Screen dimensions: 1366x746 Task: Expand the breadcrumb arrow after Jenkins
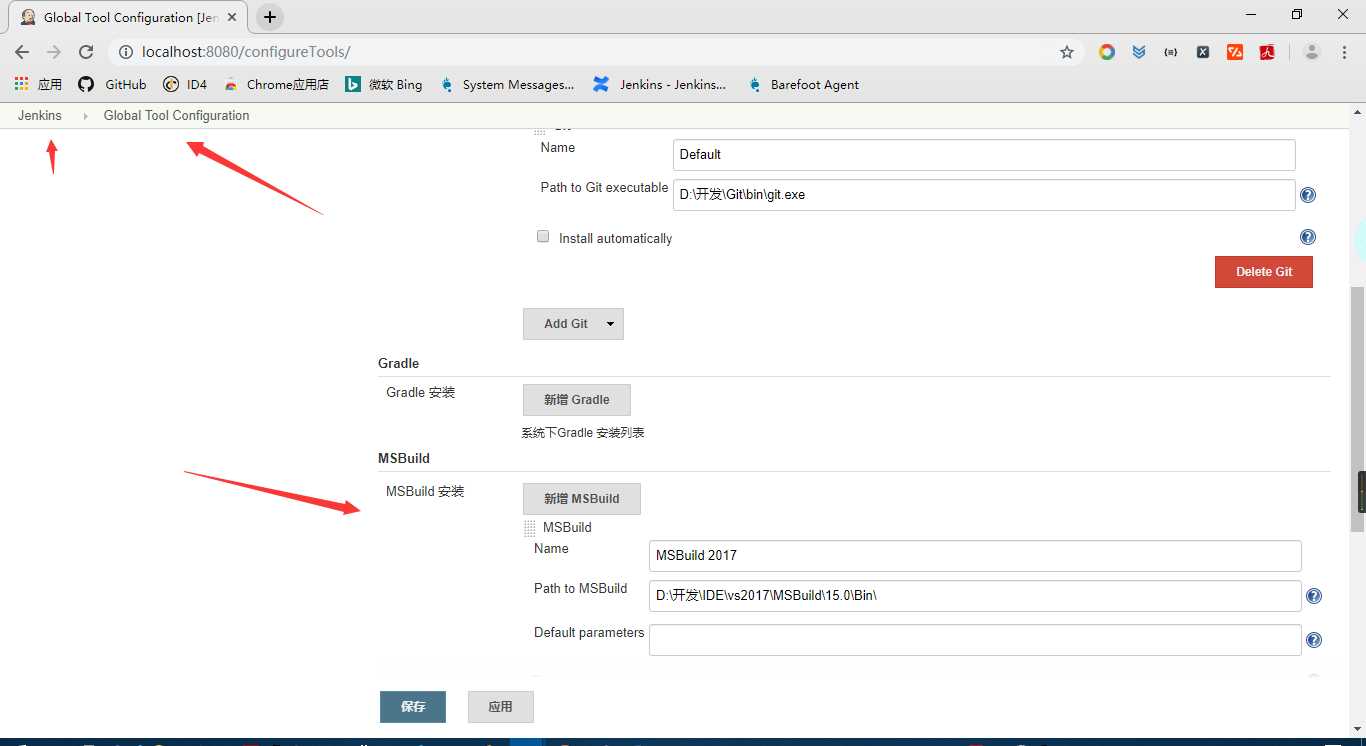click(x=85, y=116)
